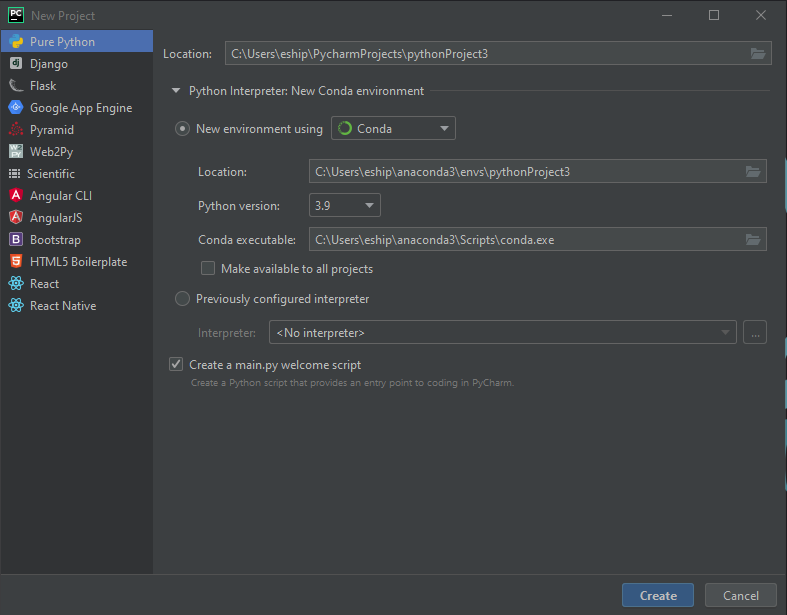Choose Scientific project type

tap(77, 174)
